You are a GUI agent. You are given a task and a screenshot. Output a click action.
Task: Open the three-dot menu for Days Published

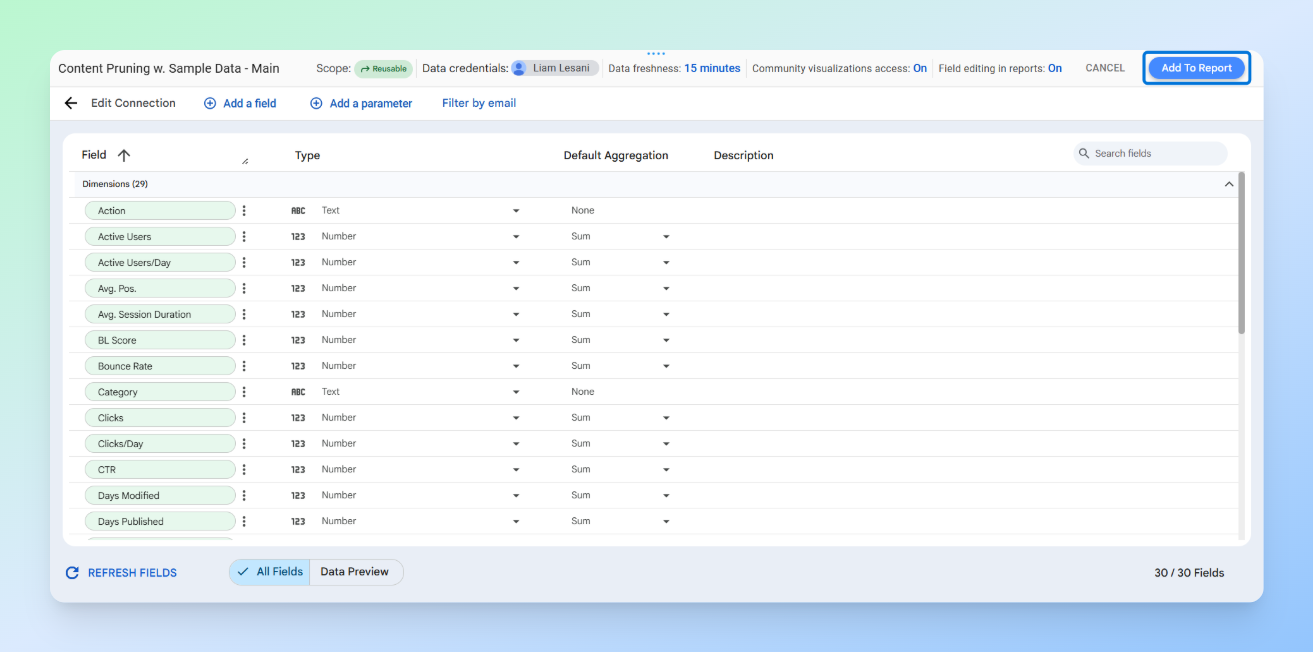click(243, 520)
